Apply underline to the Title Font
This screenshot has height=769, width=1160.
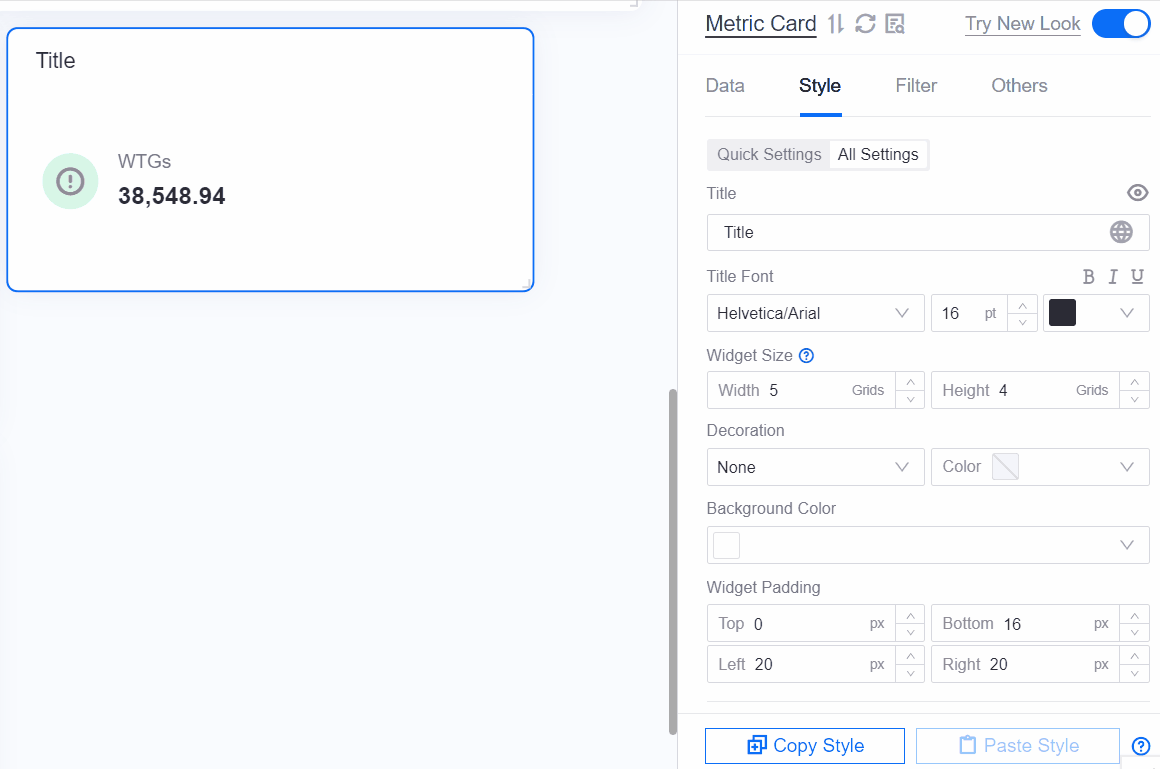[1137, 277]
